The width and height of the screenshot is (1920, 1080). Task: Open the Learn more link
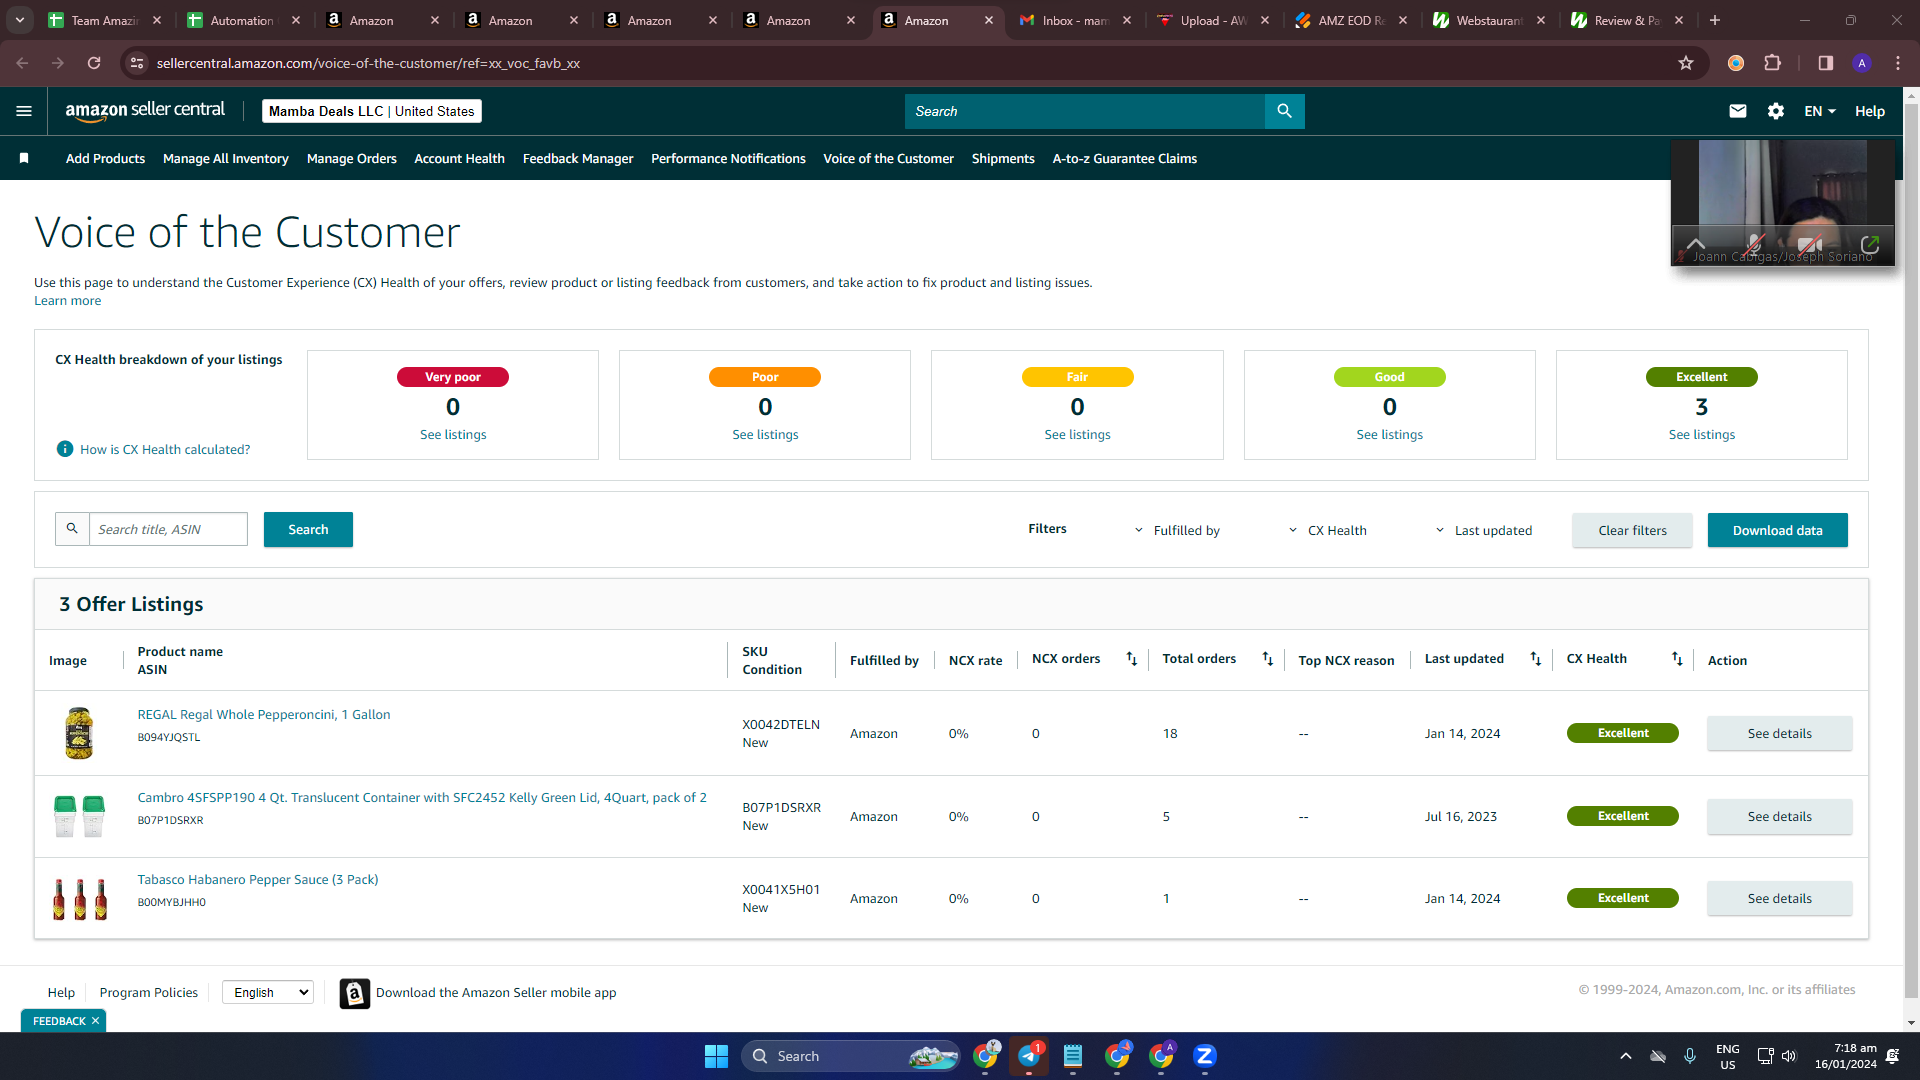coord(67,300)
